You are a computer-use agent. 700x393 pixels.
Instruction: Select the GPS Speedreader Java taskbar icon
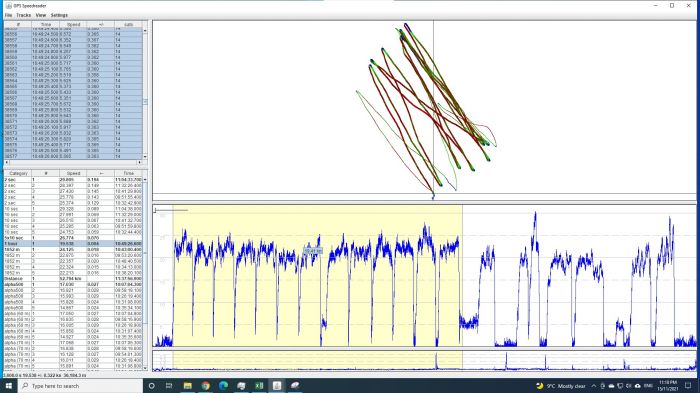[x=277, y=385]
